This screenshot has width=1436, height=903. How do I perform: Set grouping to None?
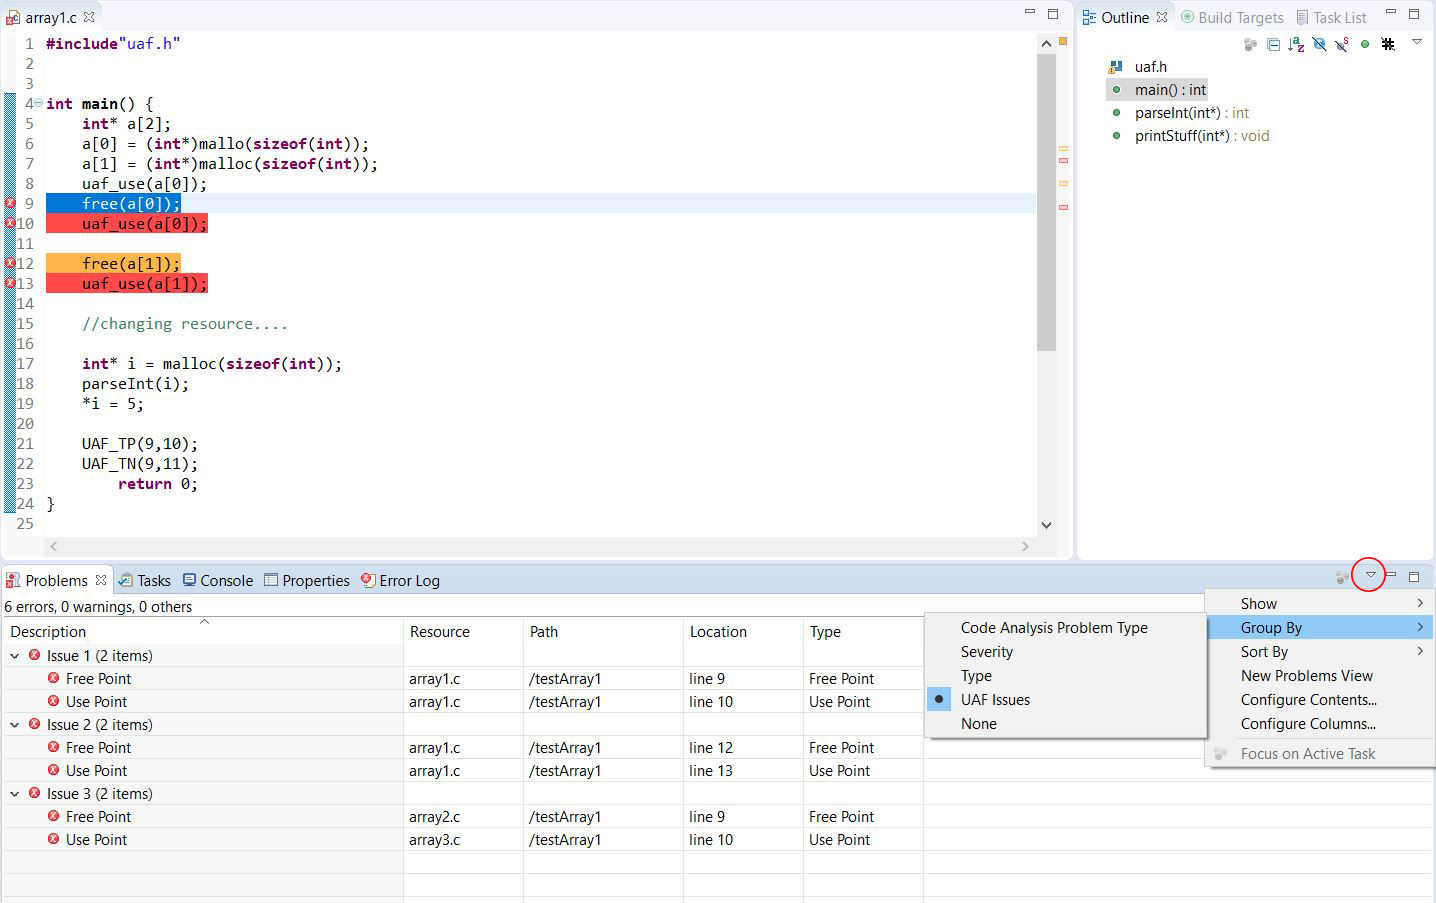coord(978,724)
